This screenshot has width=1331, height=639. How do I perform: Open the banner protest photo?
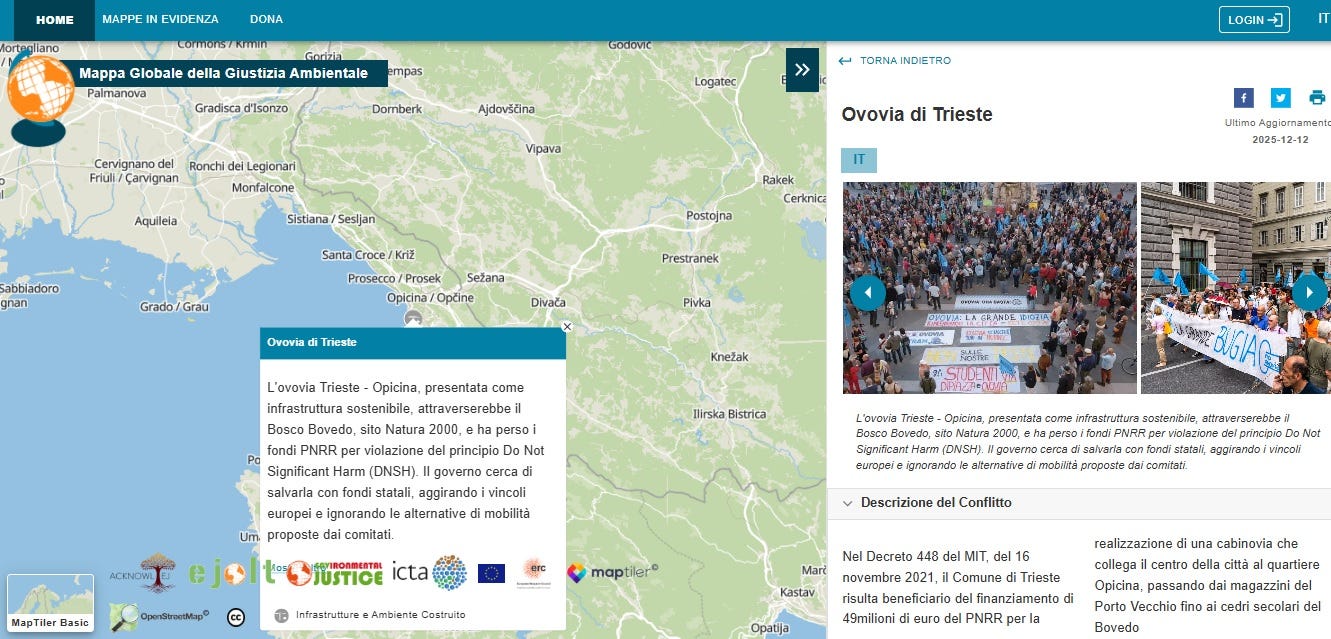(x=1236, y=288)
